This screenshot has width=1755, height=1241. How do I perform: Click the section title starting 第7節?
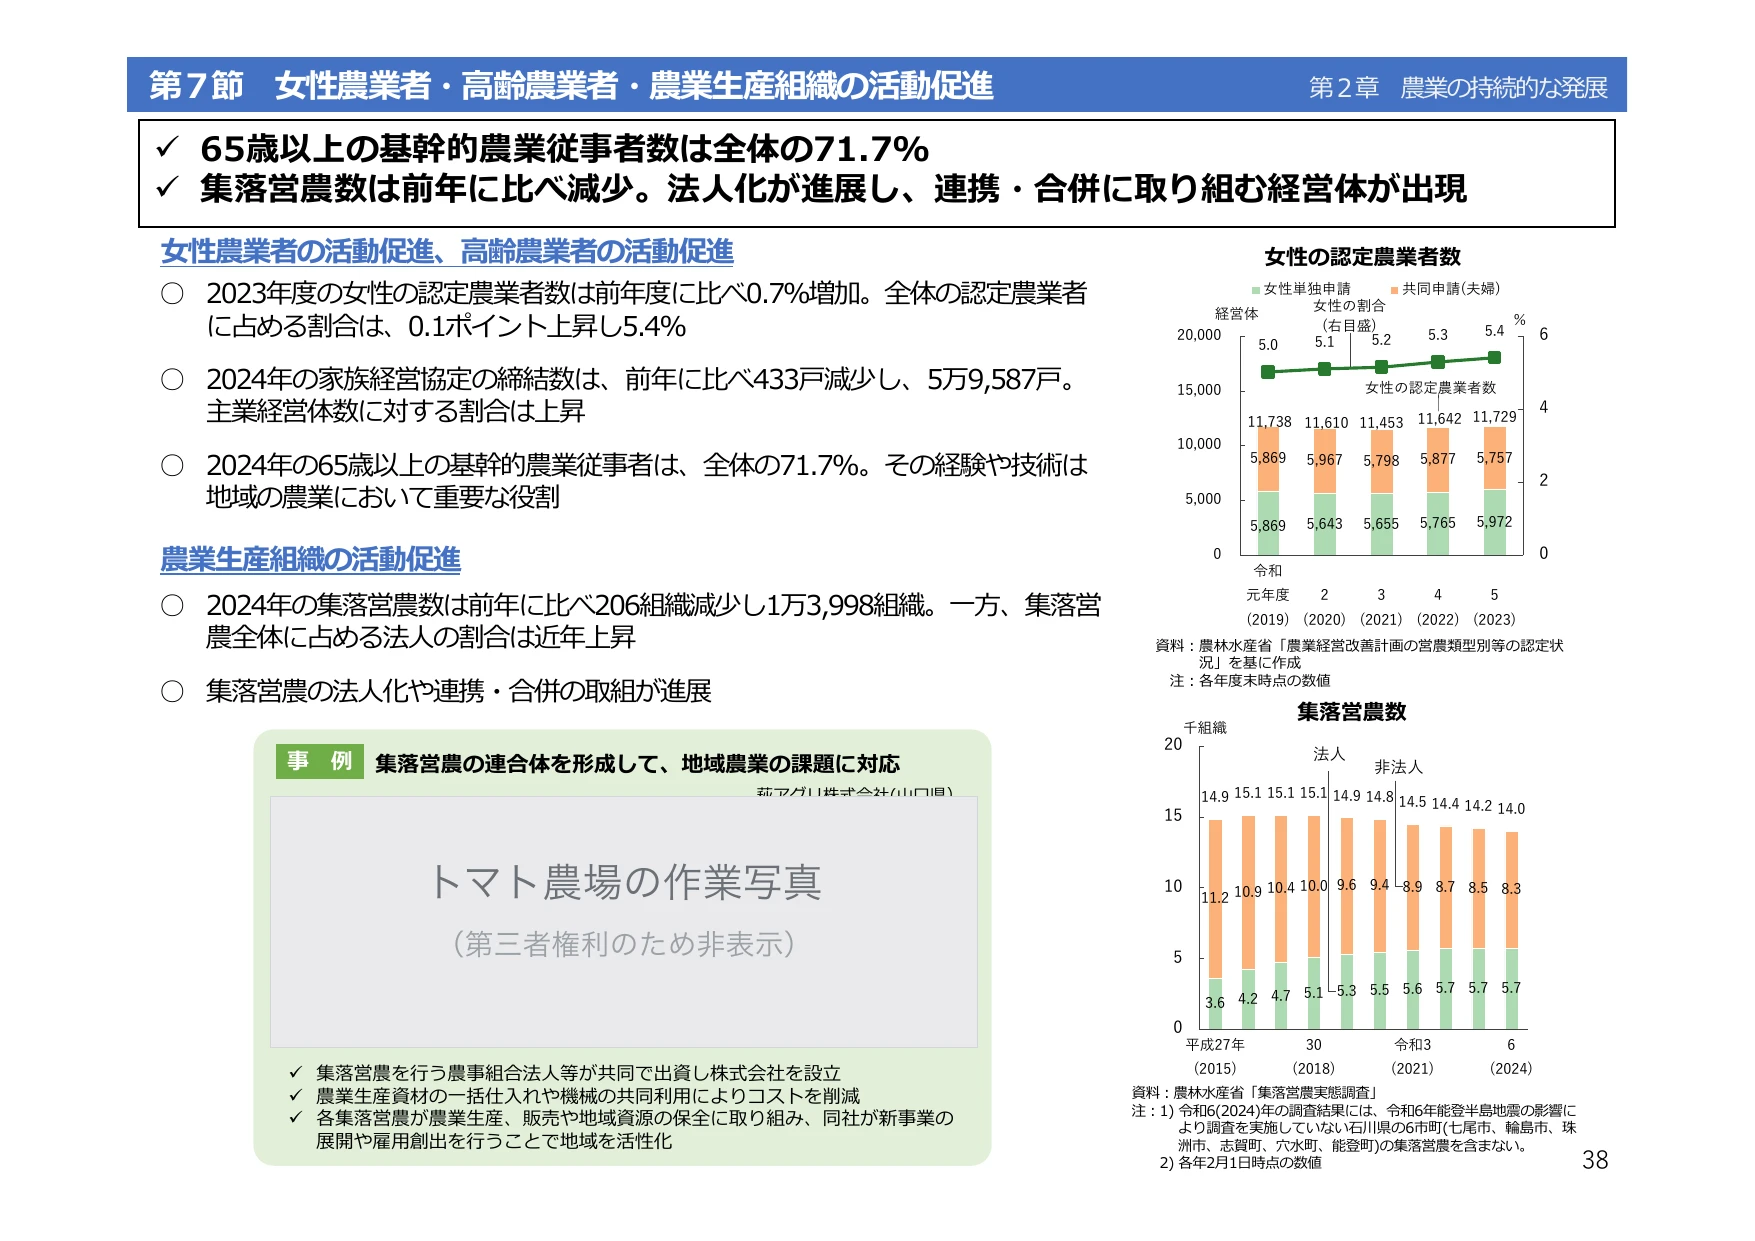pos(571,86)
